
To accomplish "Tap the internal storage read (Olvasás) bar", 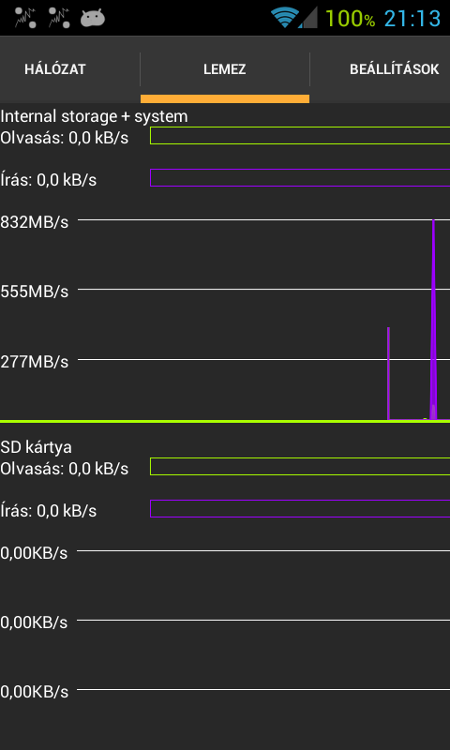I will 300,135.
